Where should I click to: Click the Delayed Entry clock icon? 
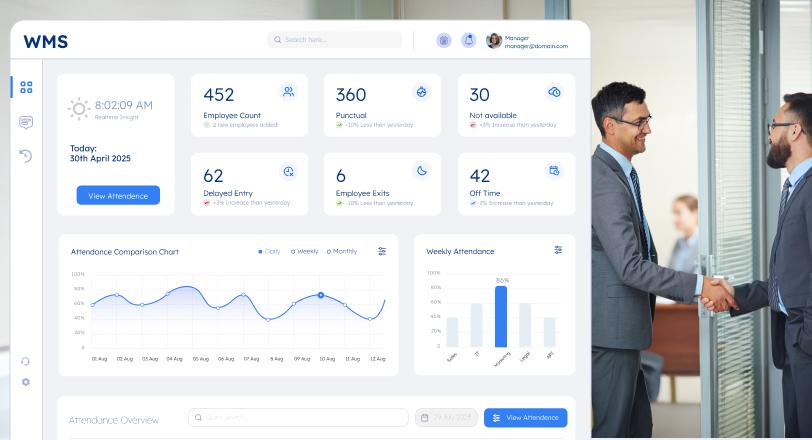(x=288, y=171)
